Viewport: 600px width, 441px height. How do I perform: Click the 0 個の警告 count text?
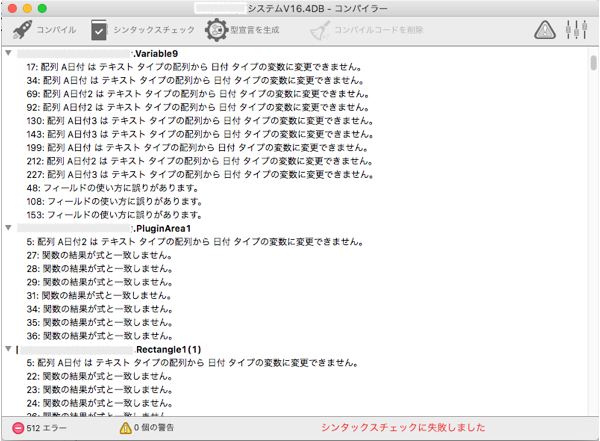(154, 428)
